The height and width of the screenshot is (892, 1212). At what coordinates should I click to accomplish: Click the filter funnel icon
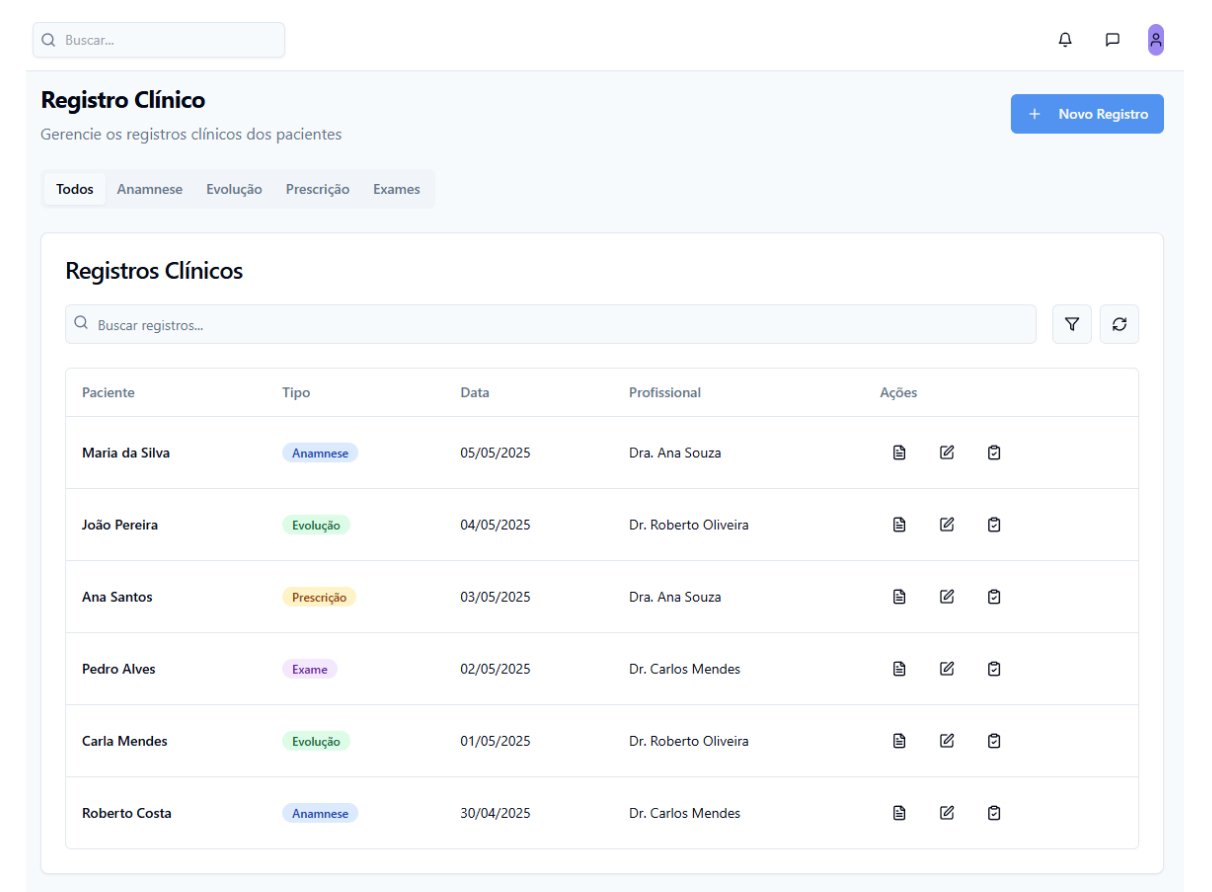click(x=1071, y=324)
